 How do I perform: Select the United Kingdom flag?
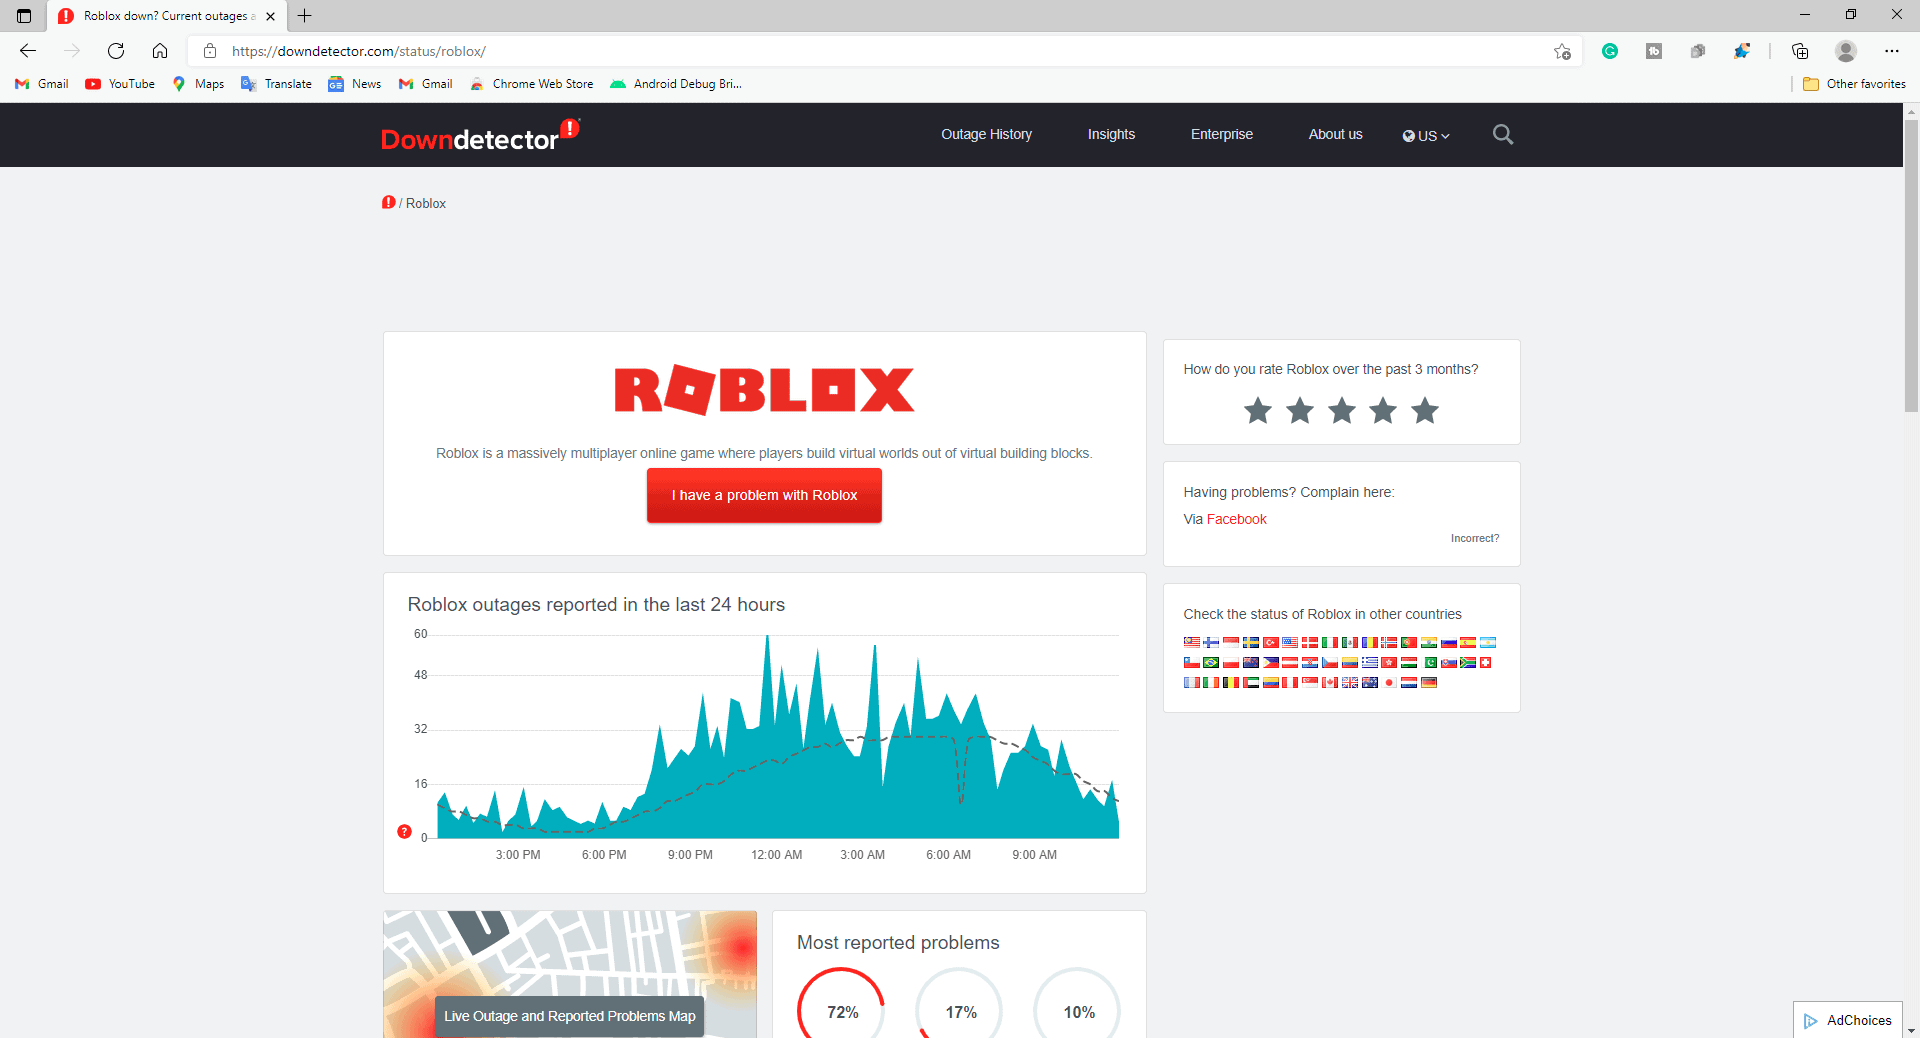point(1350,682)
